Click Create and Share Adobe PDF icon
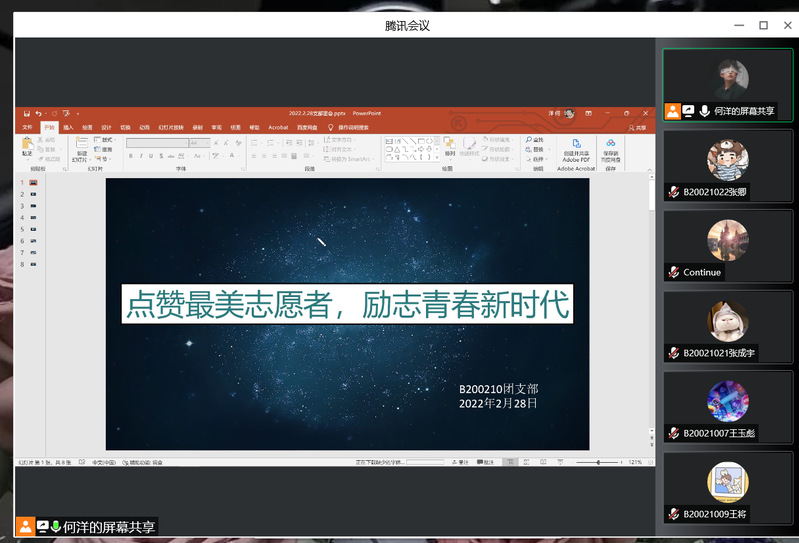The image size is (799, 543). pyautogui.click(x=576, y=147)
